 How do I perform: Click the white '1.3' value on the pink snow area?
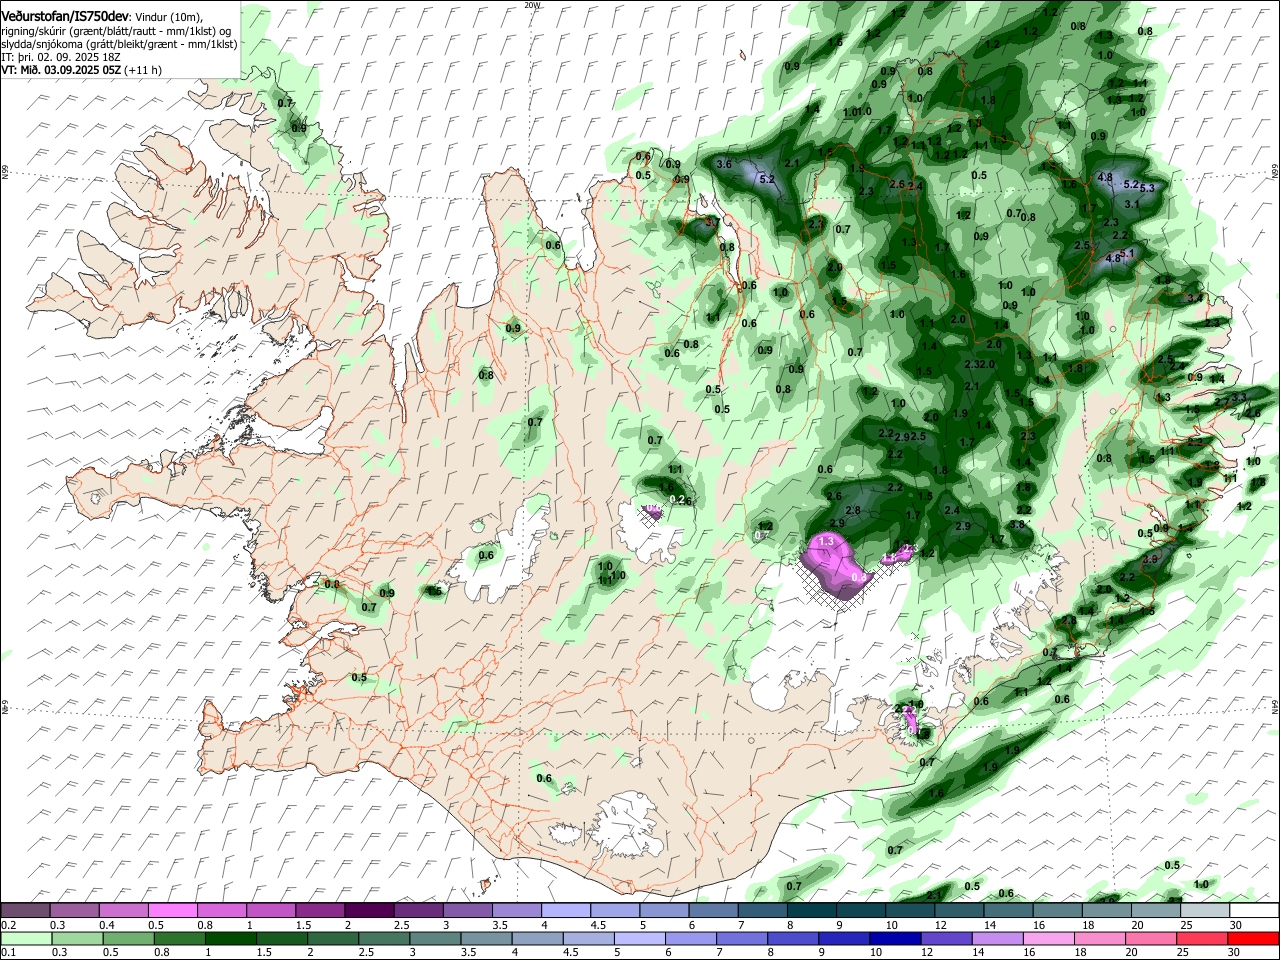click(826, 541)
